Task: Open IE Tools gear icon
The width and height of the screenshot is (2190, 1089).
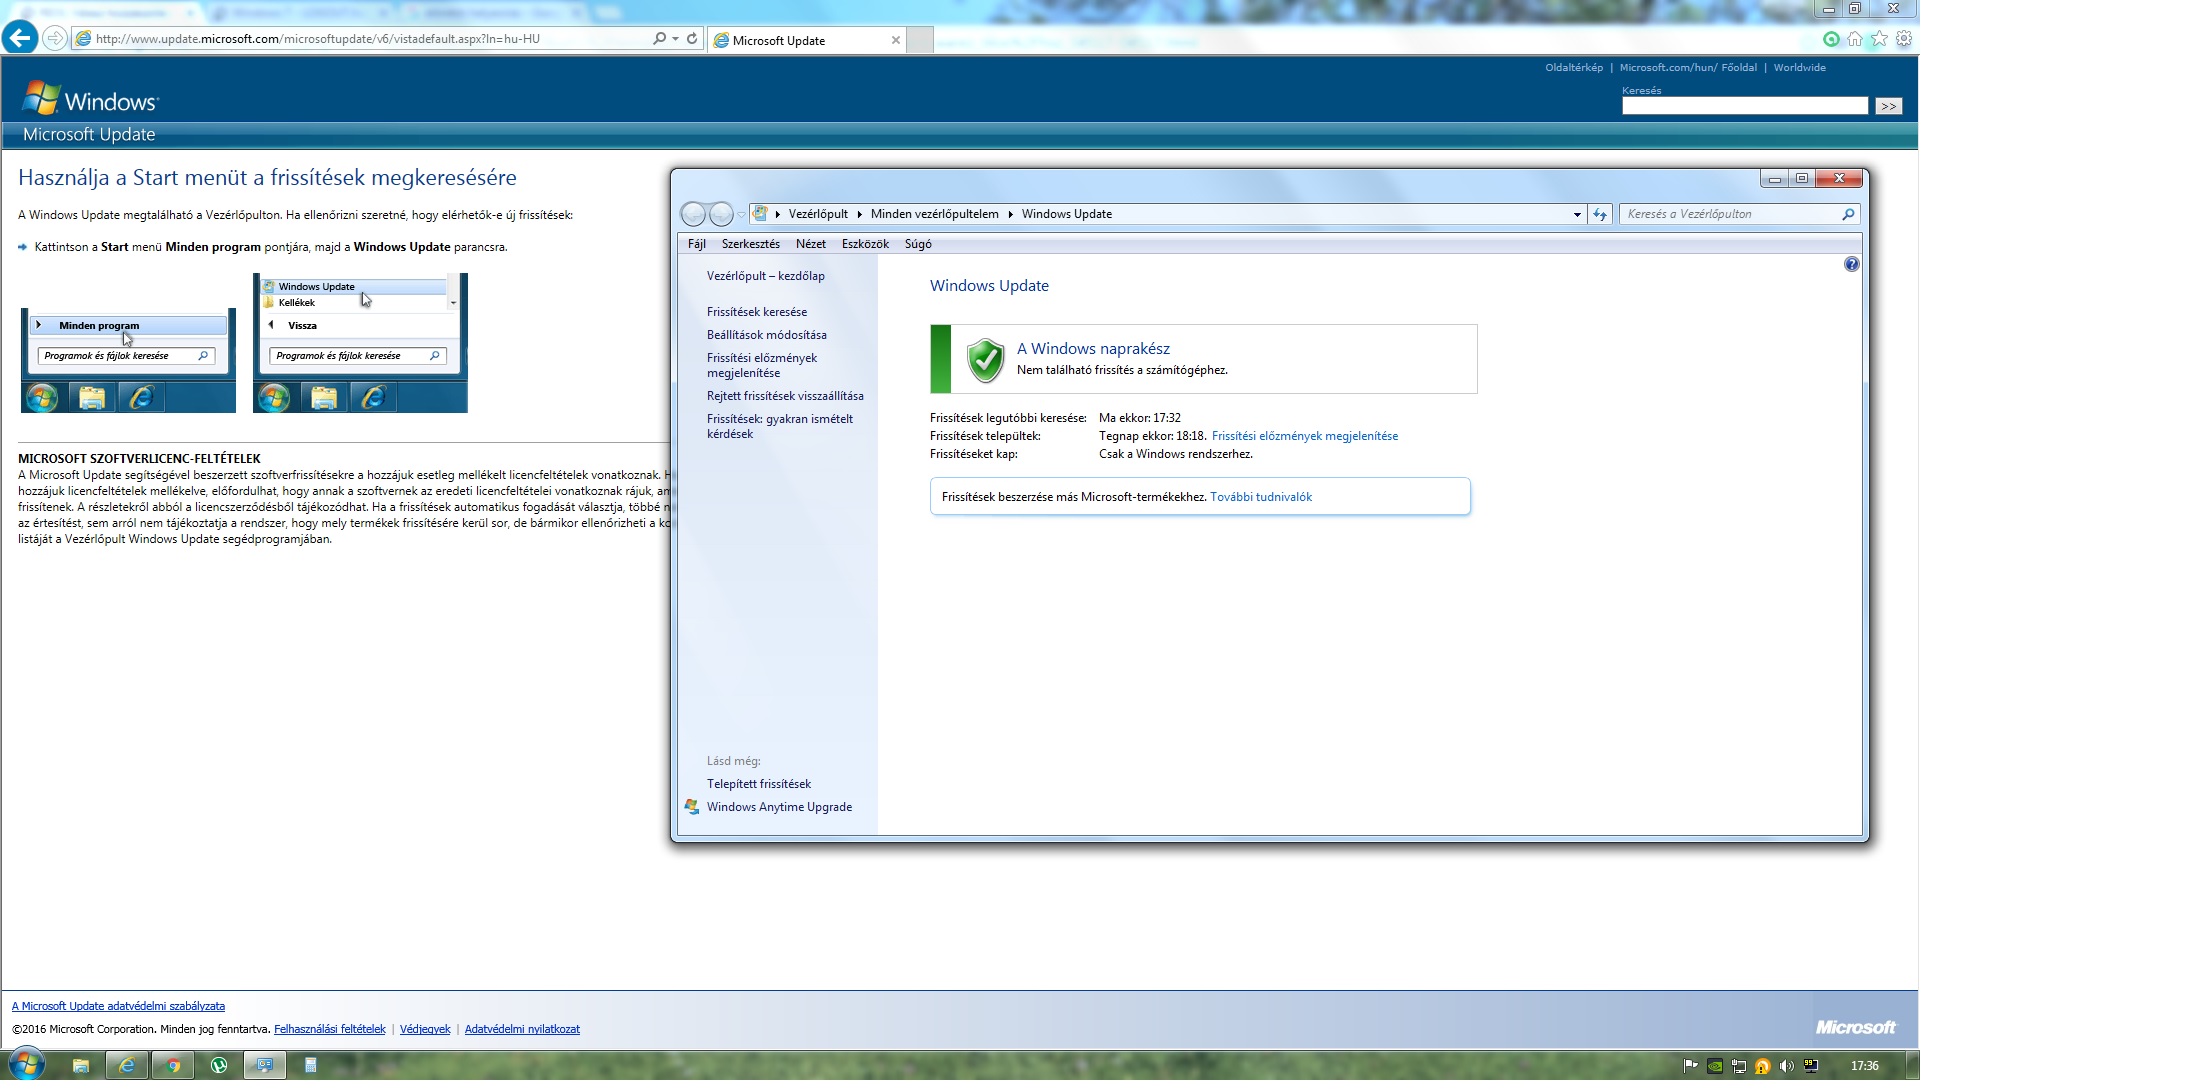Action: click(1904, 39)
